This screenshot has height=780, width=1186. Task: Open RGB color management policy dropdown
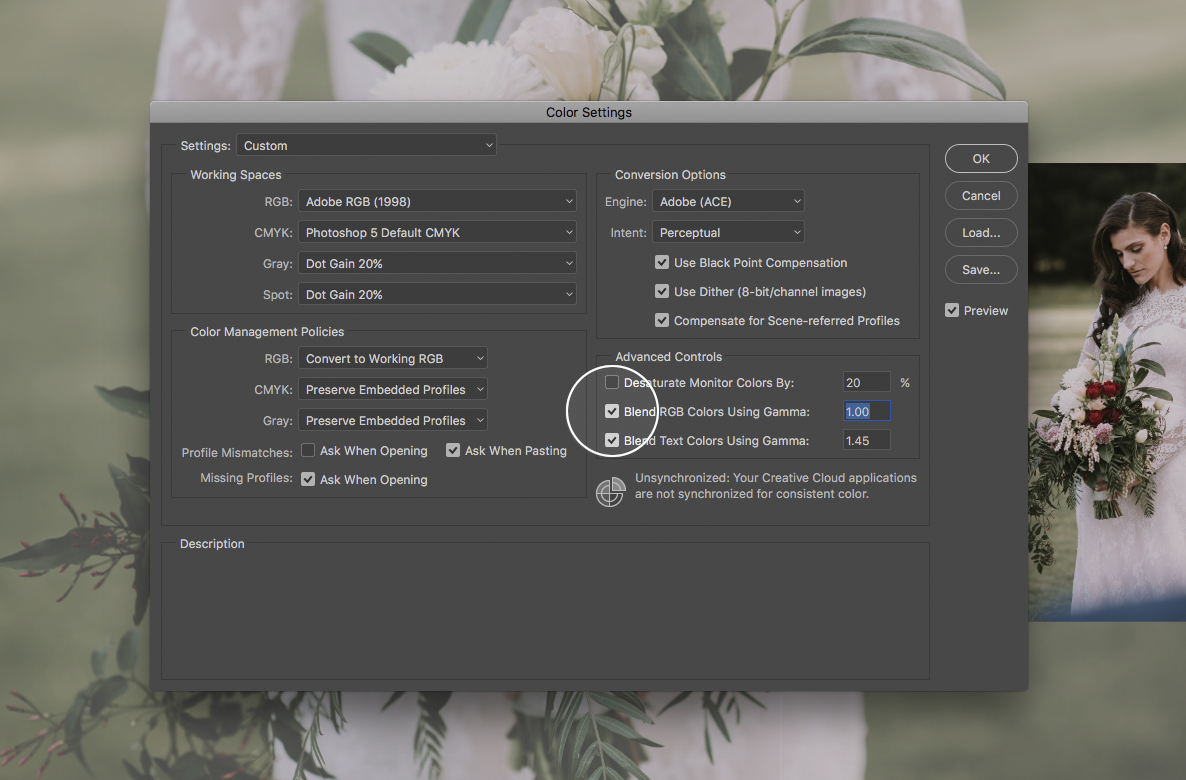tap(392, 358)
